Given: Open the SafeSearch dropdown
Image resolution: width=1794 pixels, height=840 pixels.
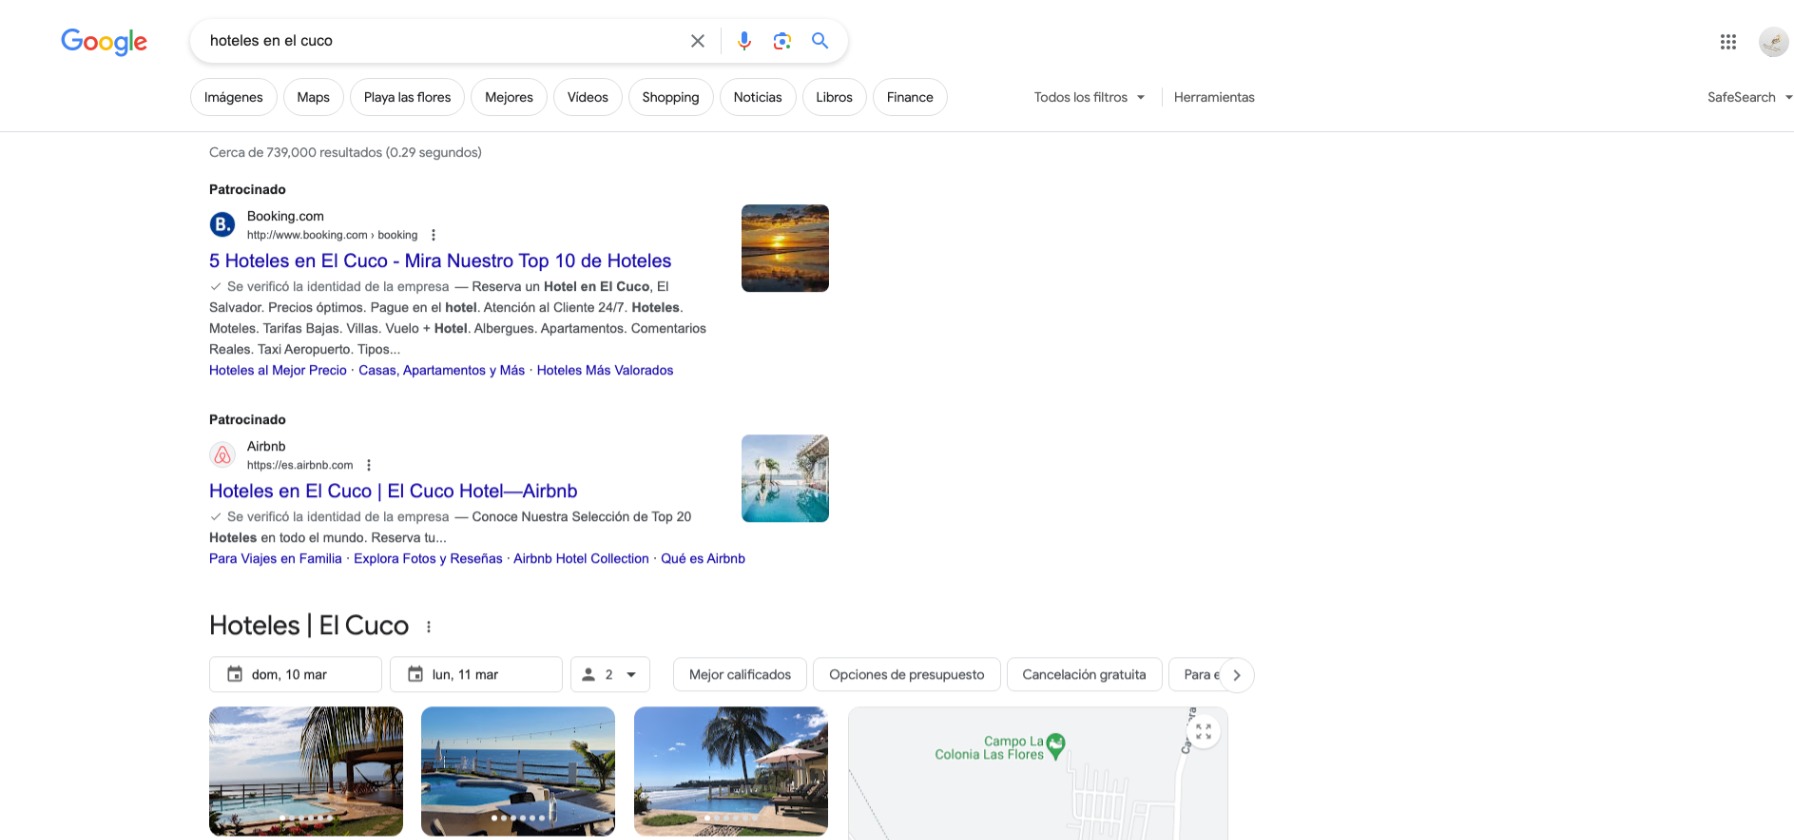Looking at the screenshot, I should tap(1749, 97).
